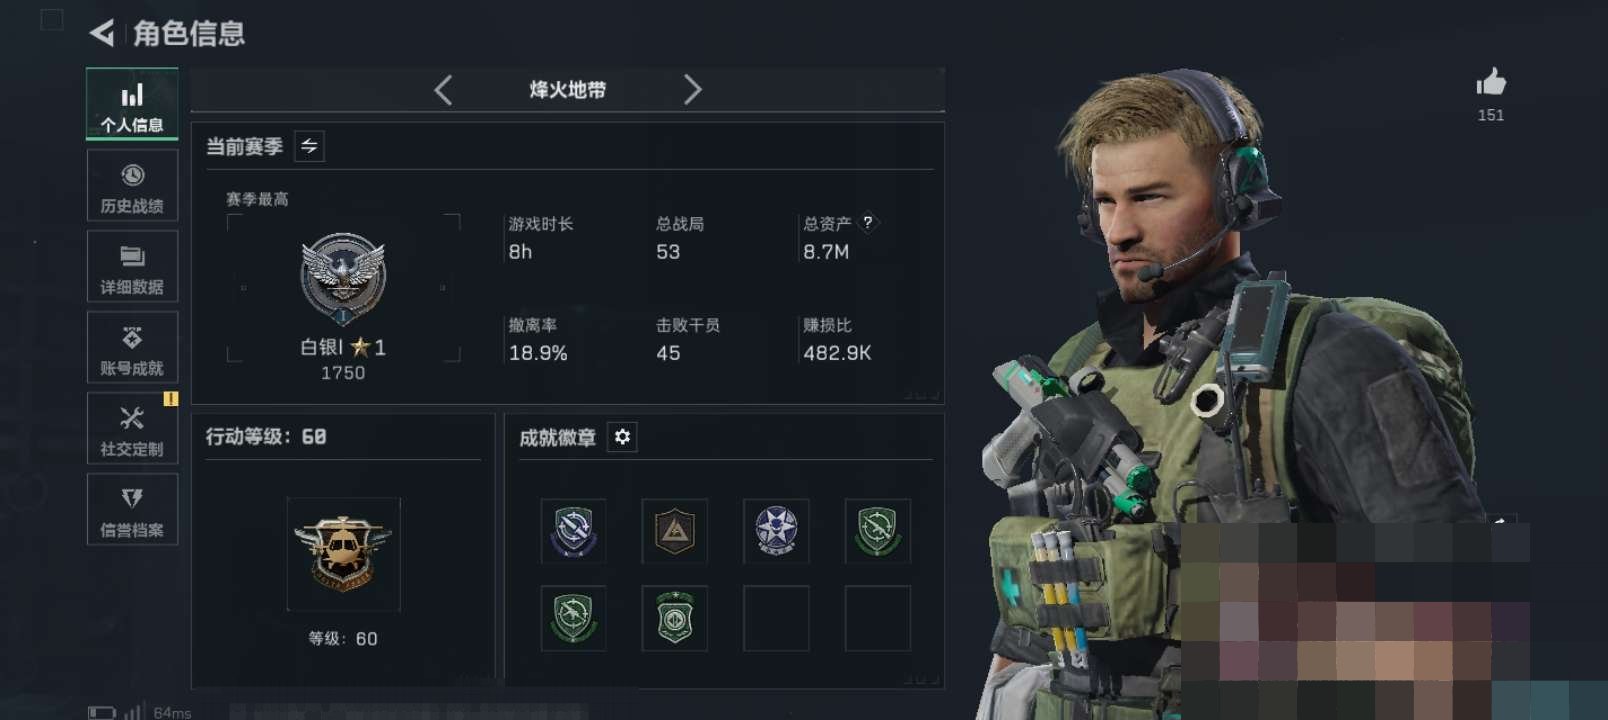Click the level 60 helicopter badge

pyautogui.click(x=343, y=554)
